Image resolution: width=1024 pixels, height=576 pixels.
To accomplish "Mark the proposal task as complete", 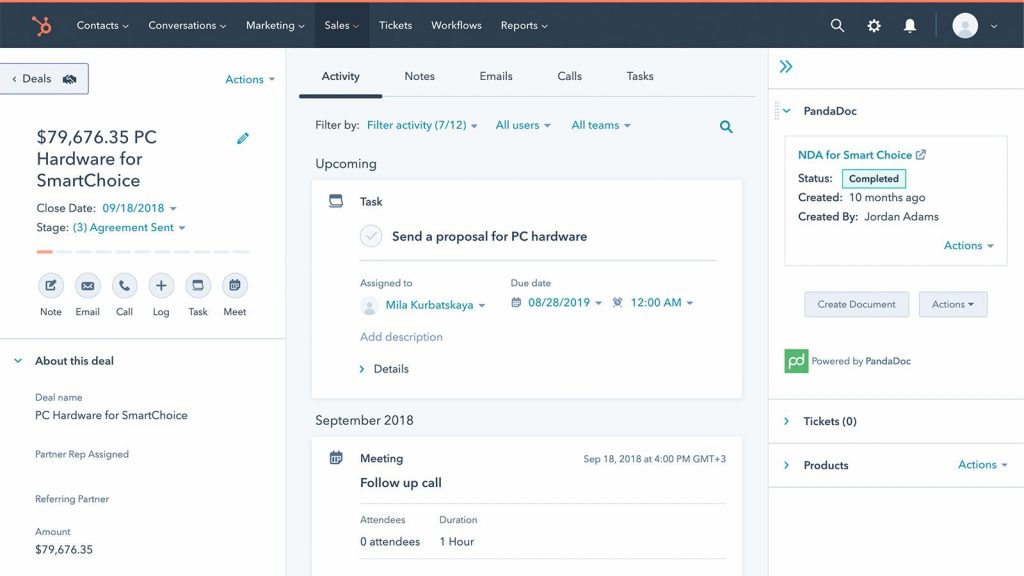I will coord(371,236).
